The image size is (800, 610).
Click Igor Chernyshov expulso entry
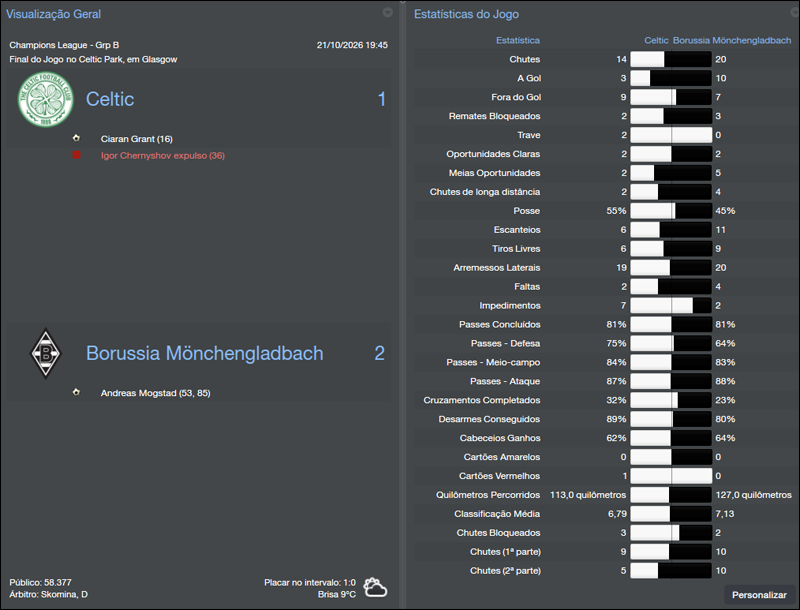point(162,156)
